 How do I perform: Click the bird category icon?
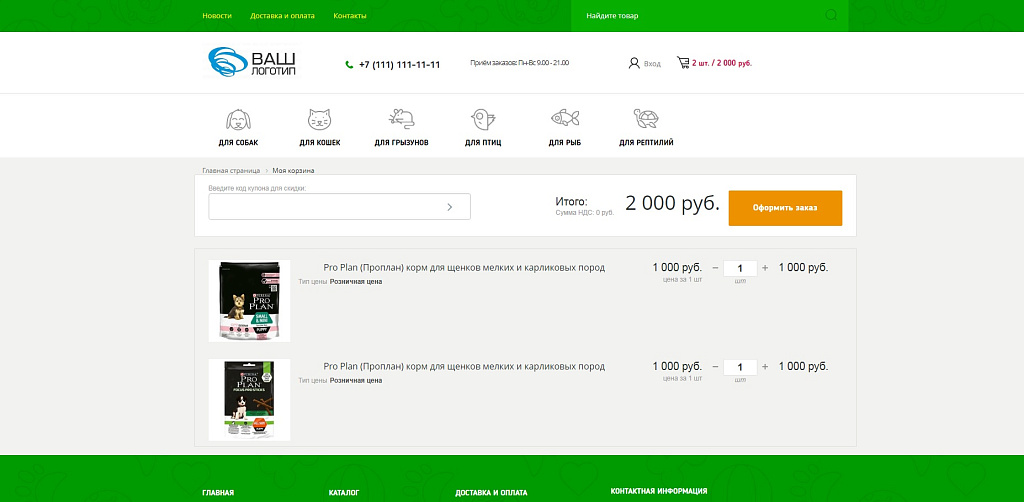coord(482,119)
